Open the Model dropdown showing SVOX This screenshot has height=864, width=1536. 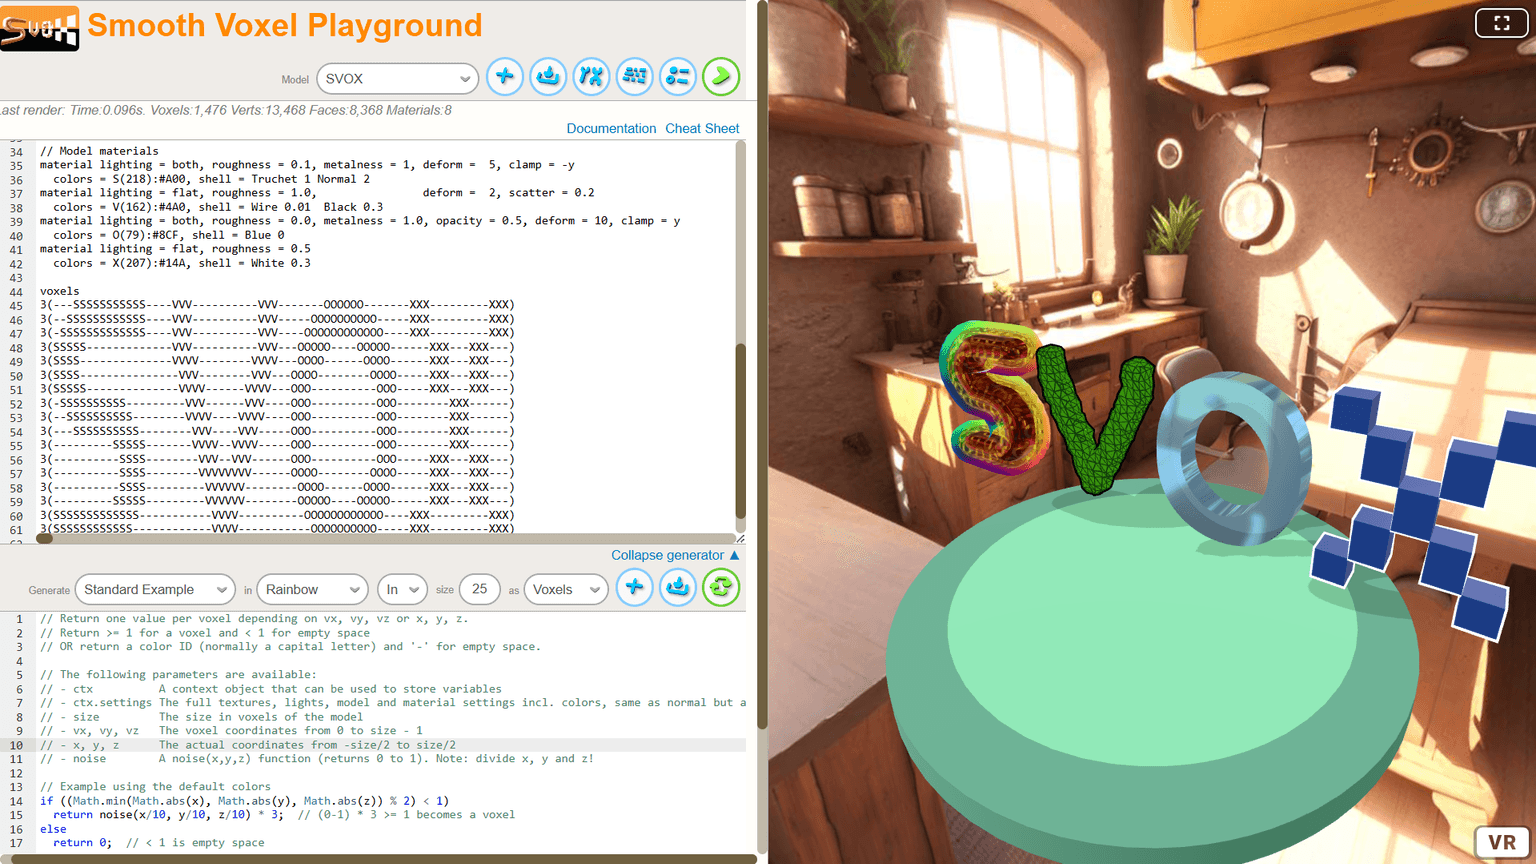coord(397,78)
